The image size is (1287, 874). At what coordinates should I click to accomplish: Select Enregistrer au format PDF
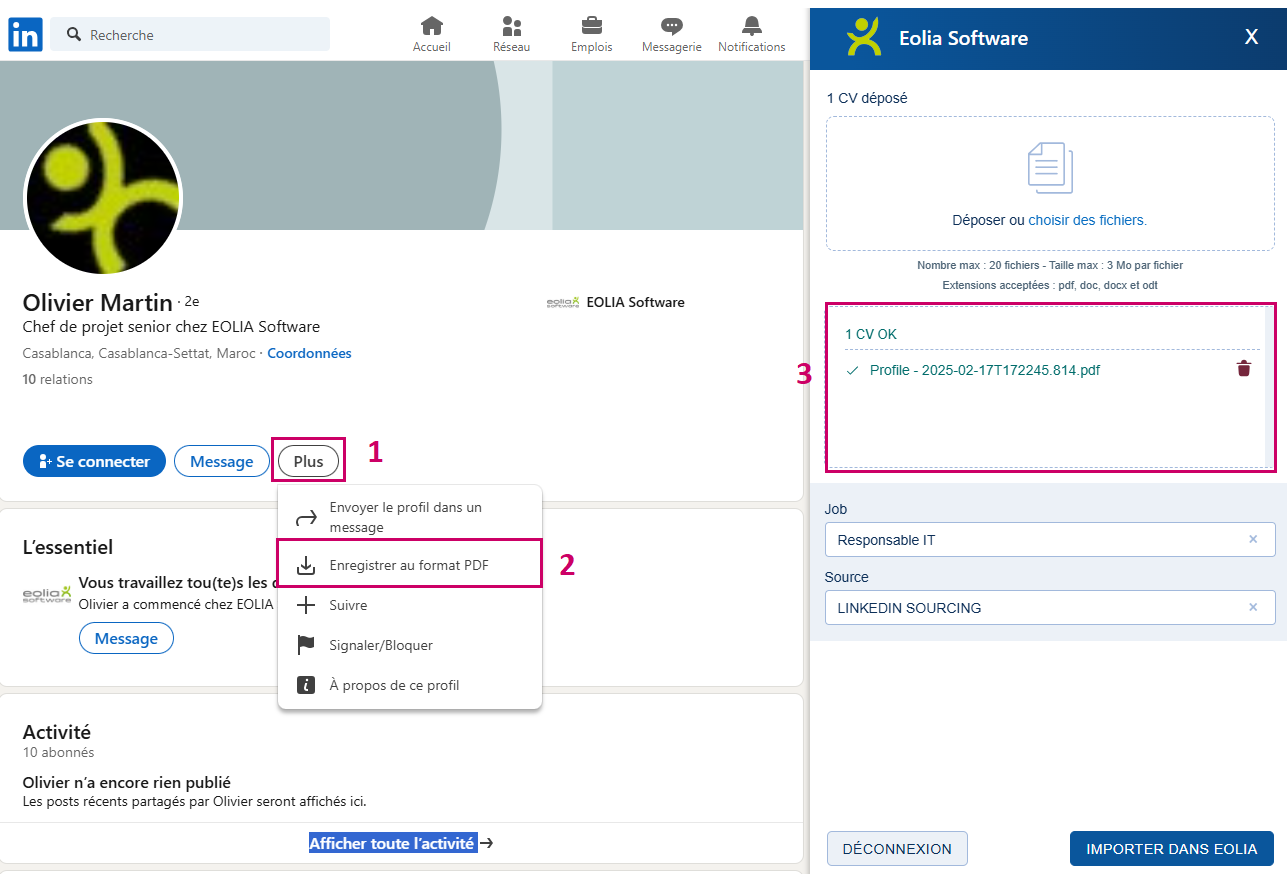(409, 566)
